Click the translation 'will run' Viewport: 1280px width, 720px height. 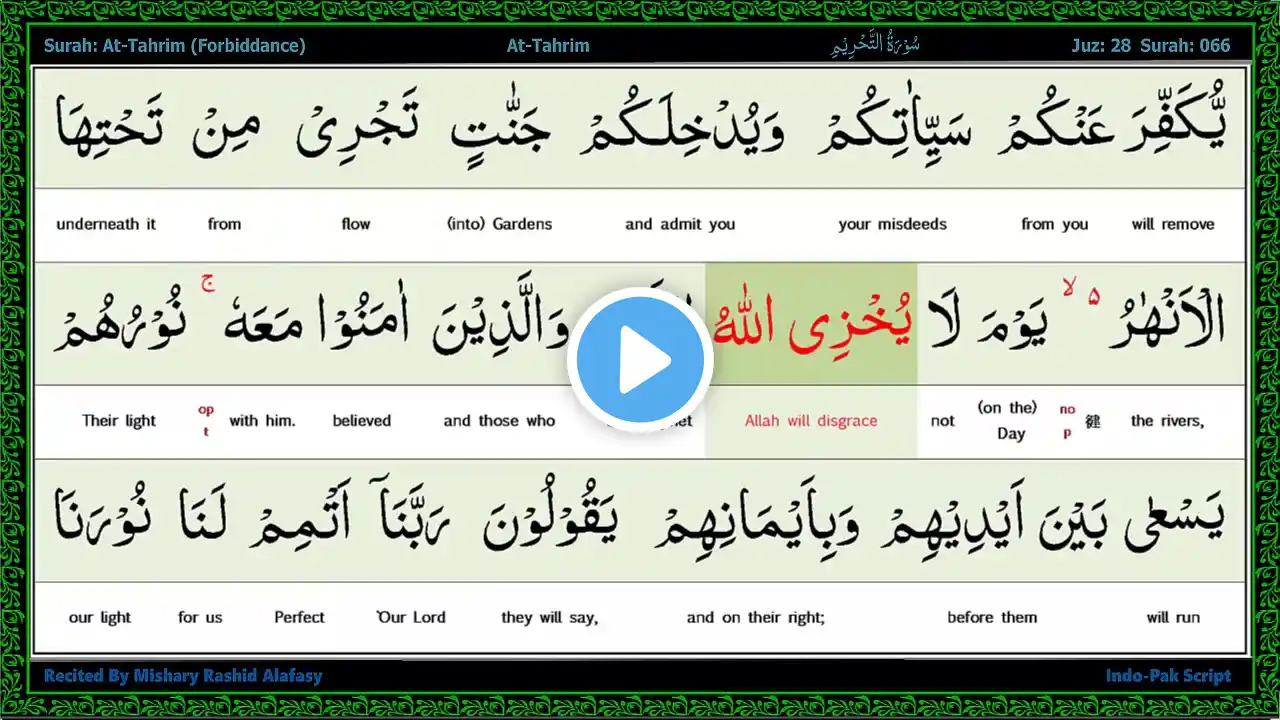click(1173, 617)
